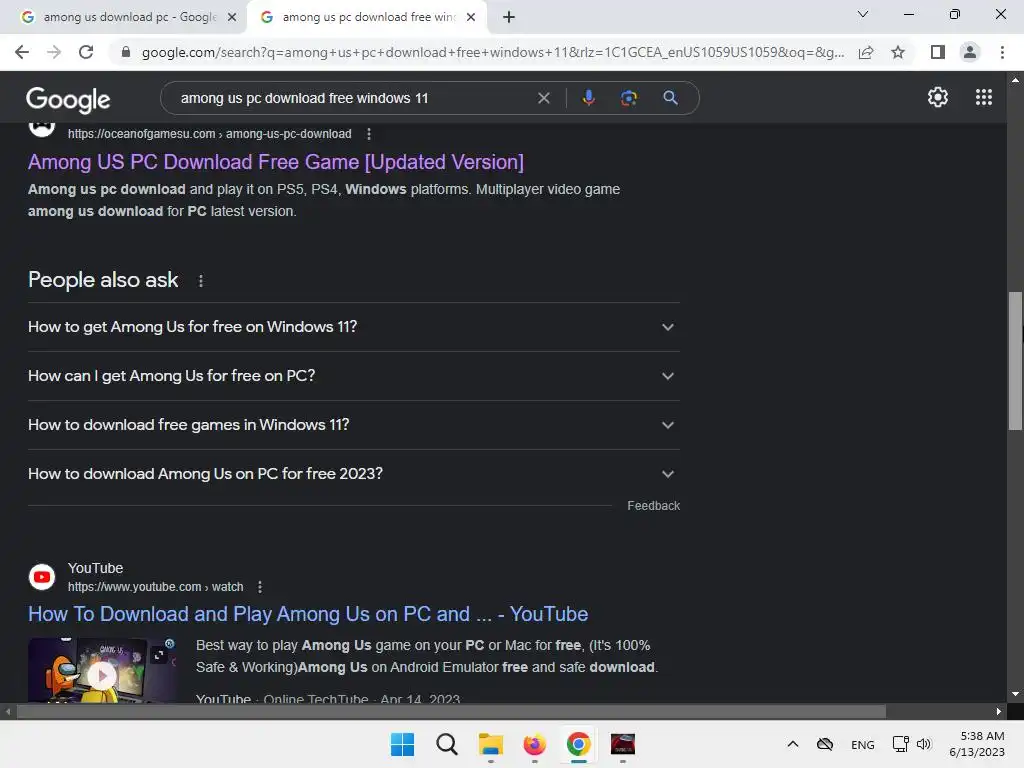View site information via padlock icon
The image size is (1024, 768).
[126, 52]
